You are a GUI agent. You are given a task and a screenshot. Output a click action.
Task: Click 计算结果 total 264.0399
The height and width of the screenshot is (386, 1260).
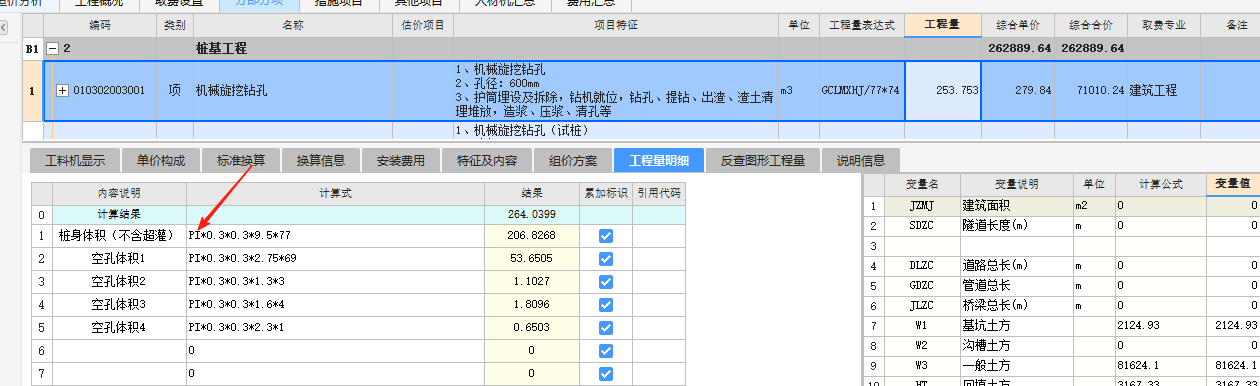coord(532,214)
